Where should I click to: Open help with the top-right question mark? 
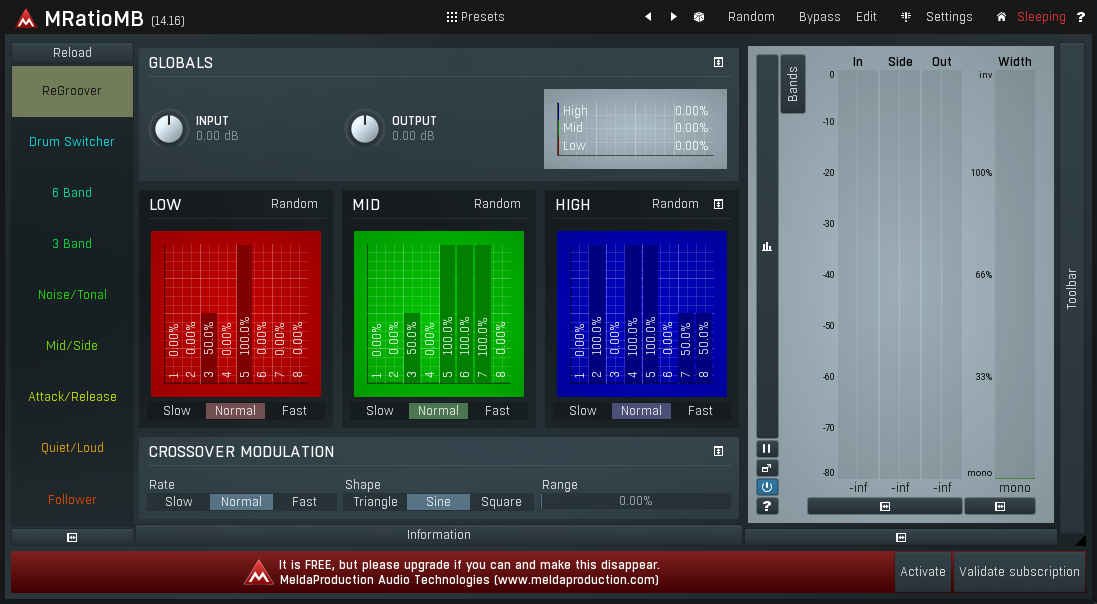(x=1080, y=17)
